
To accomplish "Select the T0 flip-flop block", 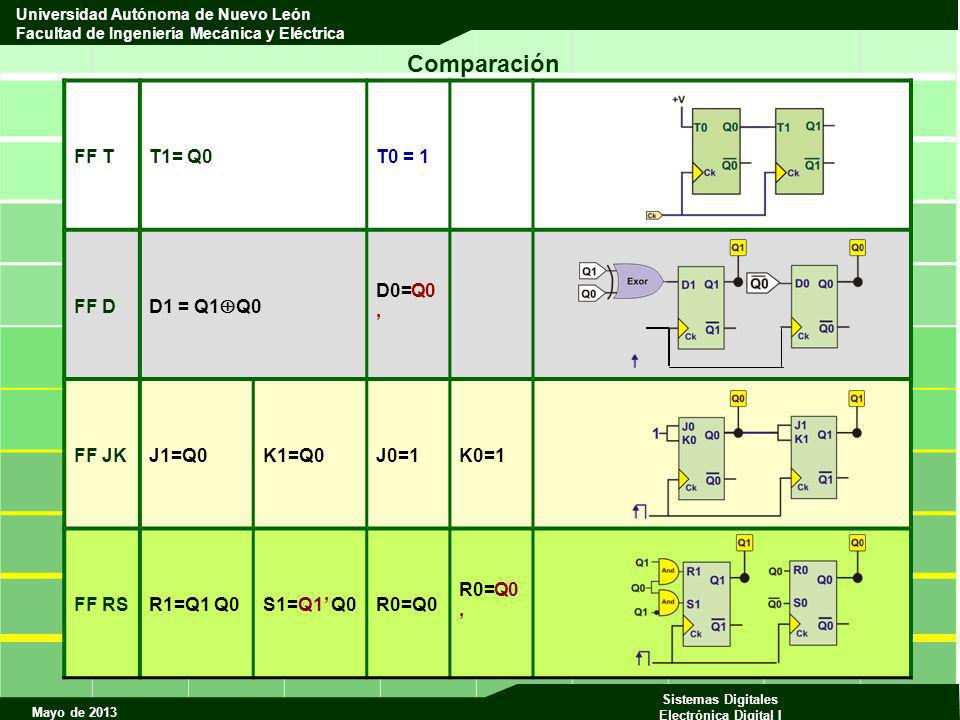I will 716,151.
